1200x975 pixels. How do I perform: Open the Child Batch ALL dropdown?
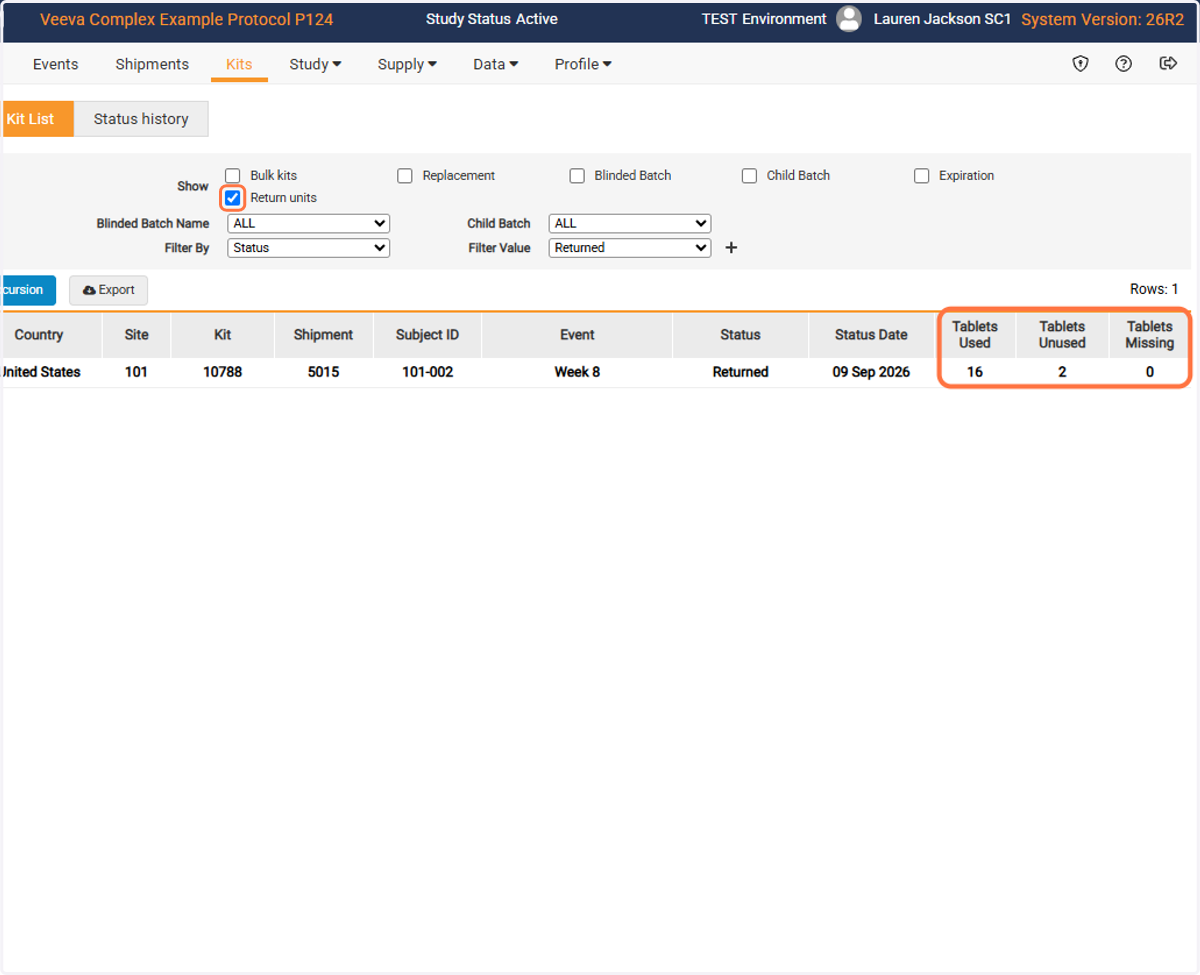coord(630,224)
